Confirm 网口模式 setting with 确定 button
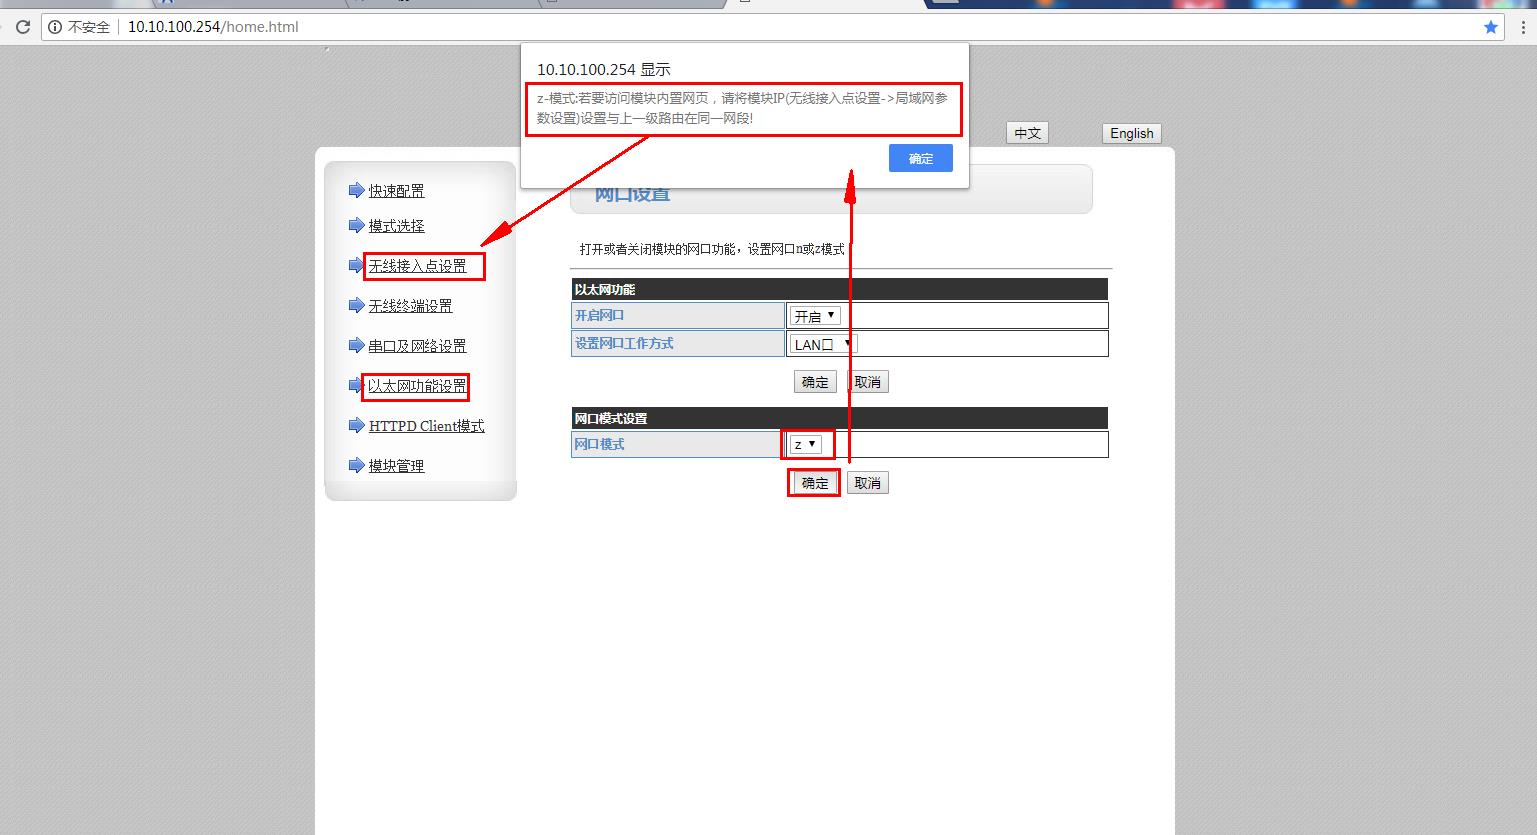 click(814, 483)
